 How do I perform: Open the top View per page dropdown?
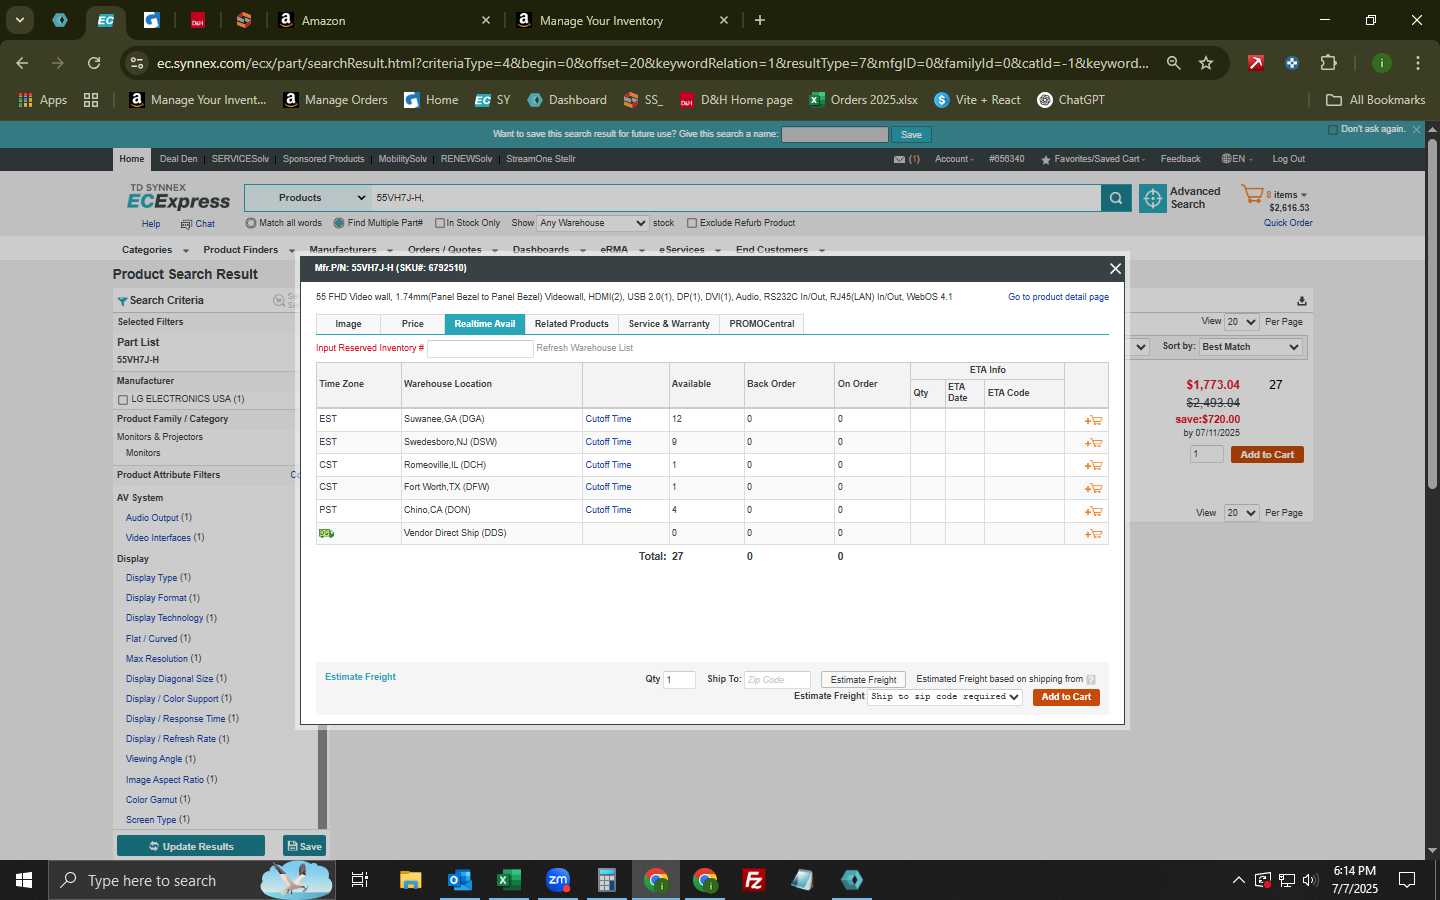point(1241,322)
